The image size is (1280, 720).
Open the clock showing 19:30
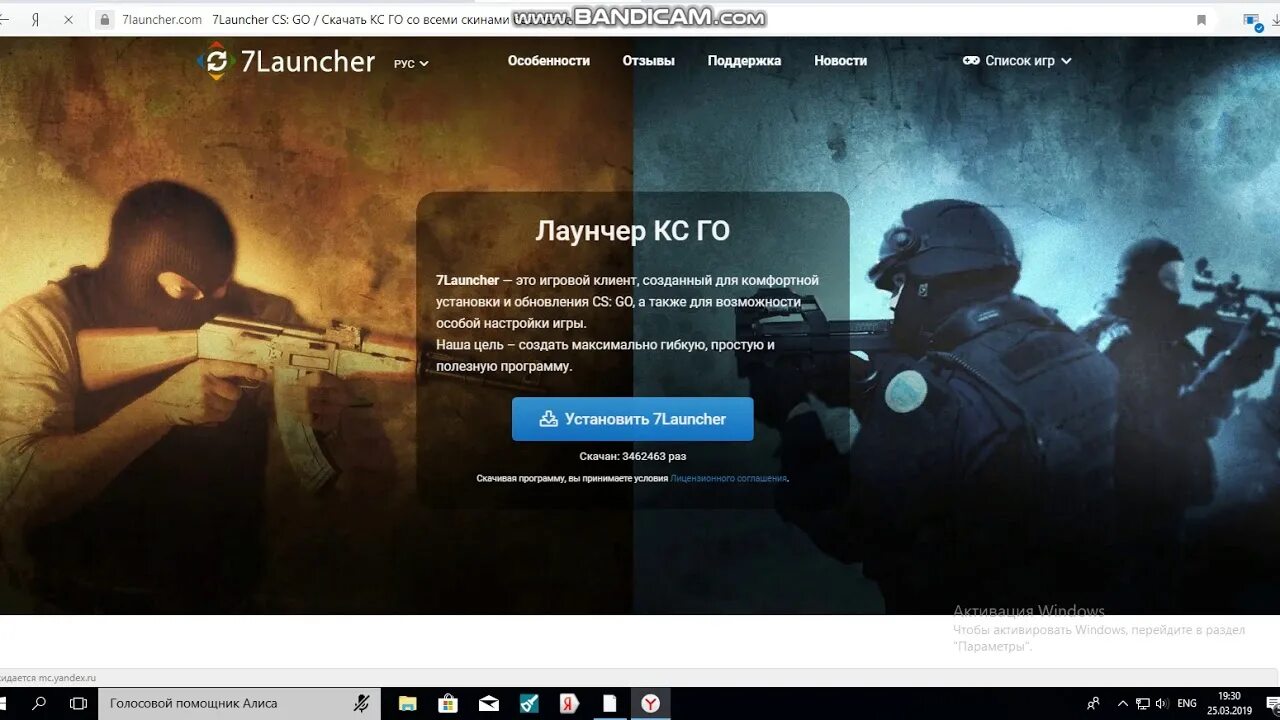click(1230, 704)
